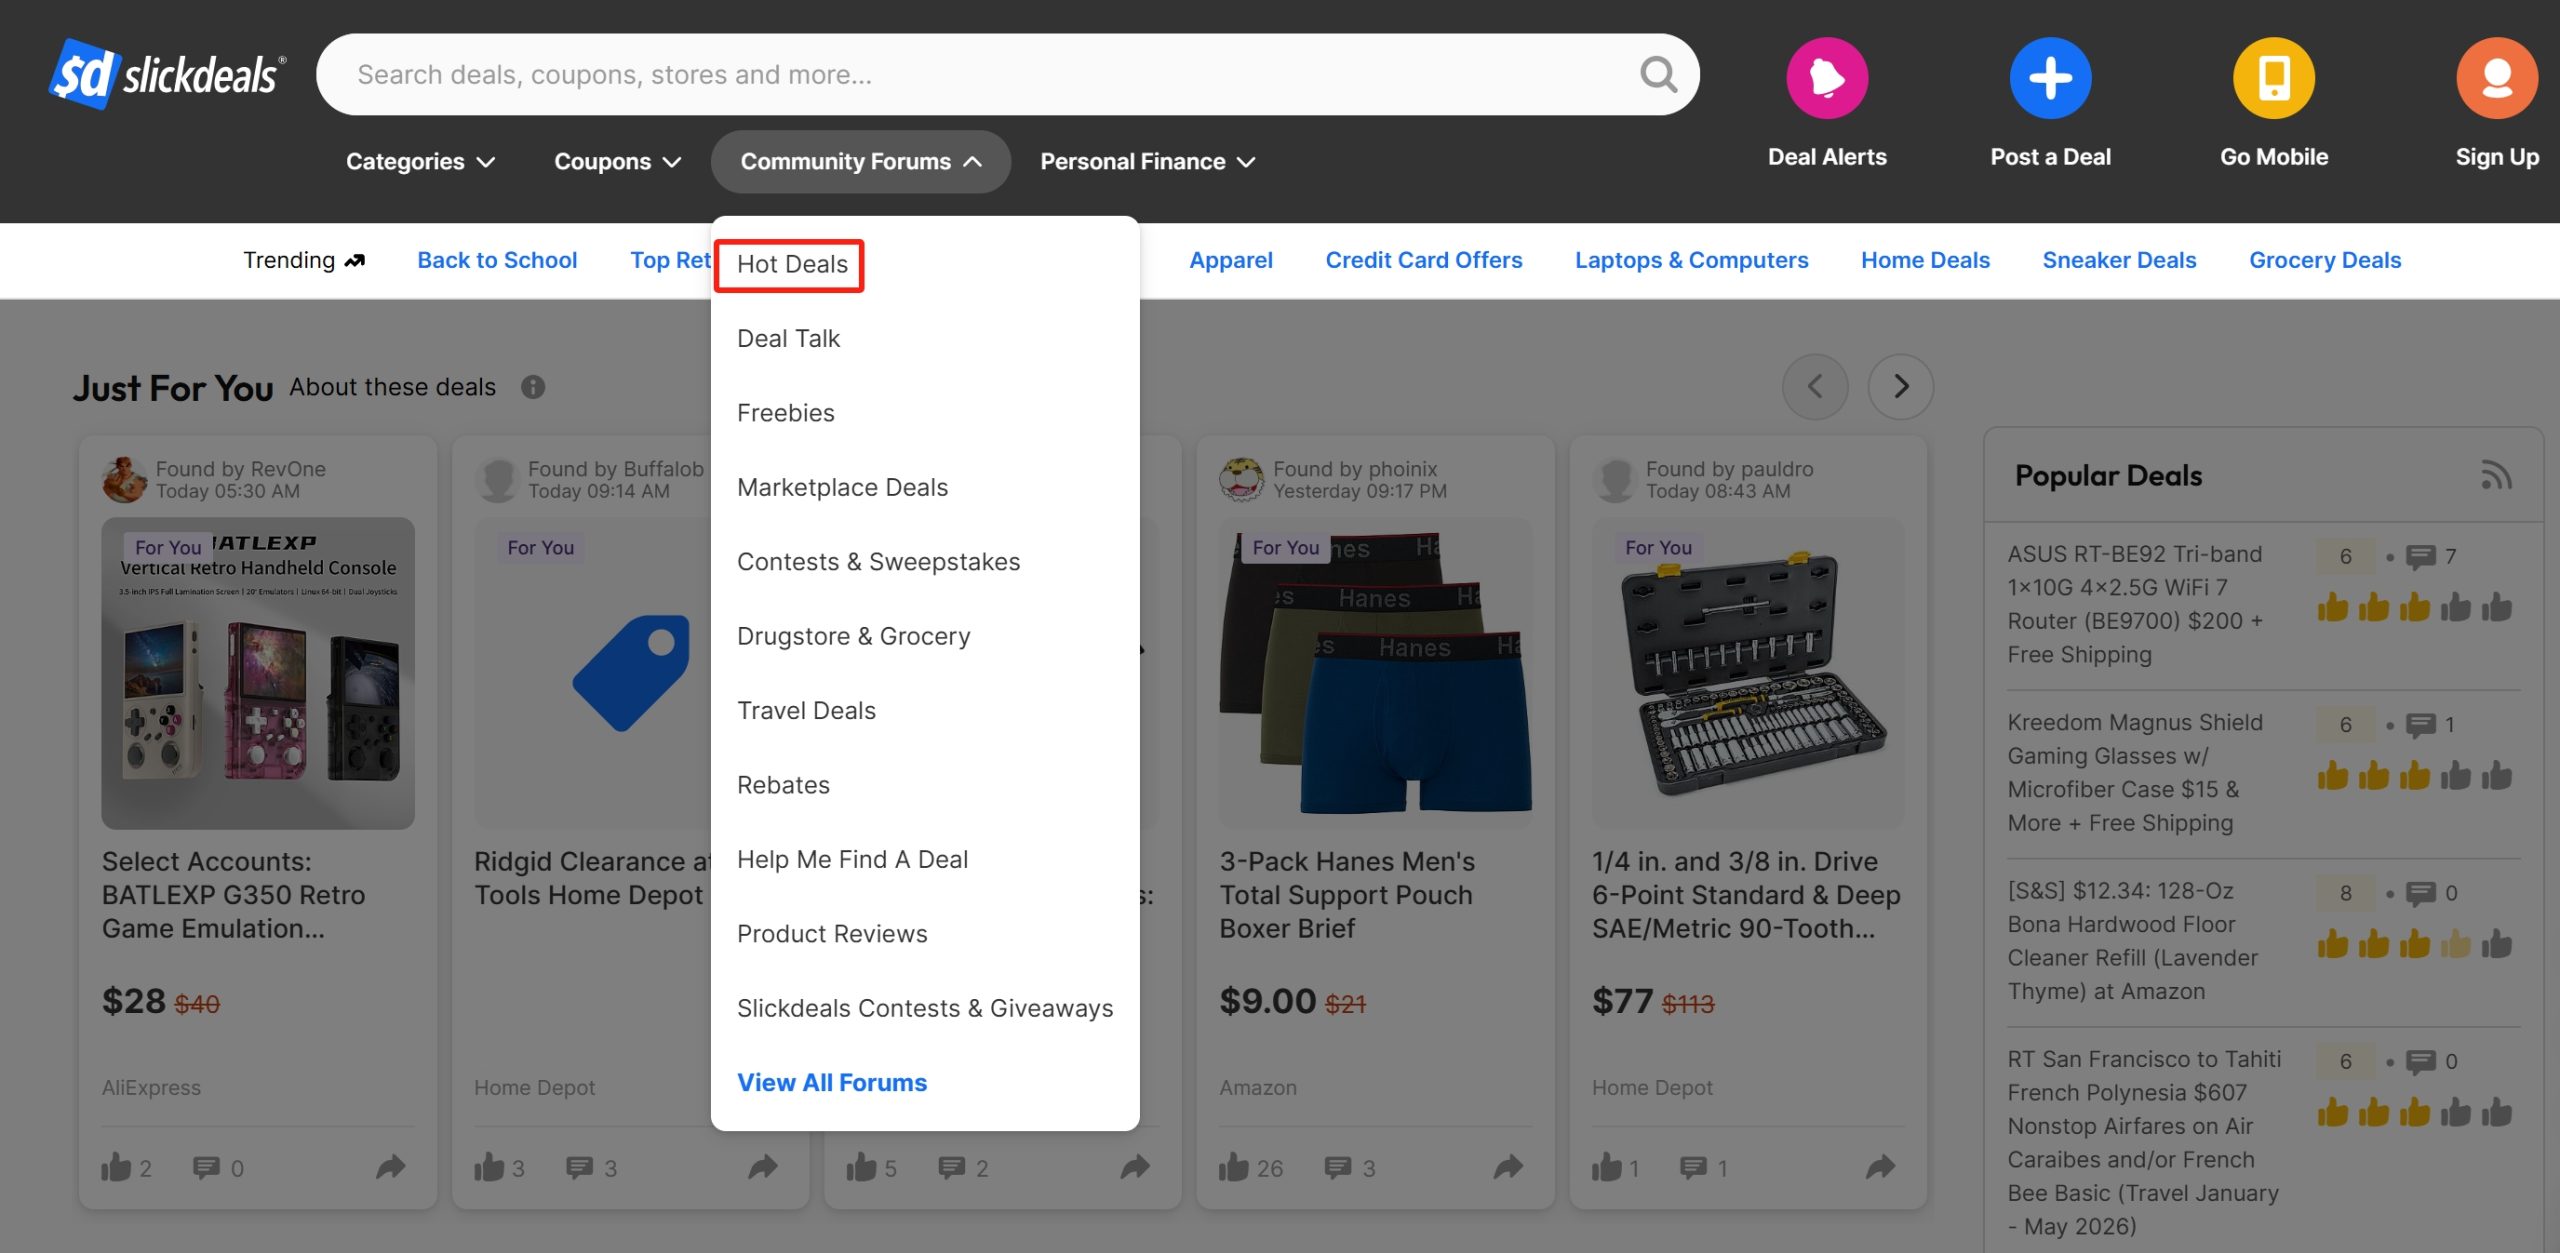
Task: Select Deal Talk from forums menu
Action: coord(788,339)
